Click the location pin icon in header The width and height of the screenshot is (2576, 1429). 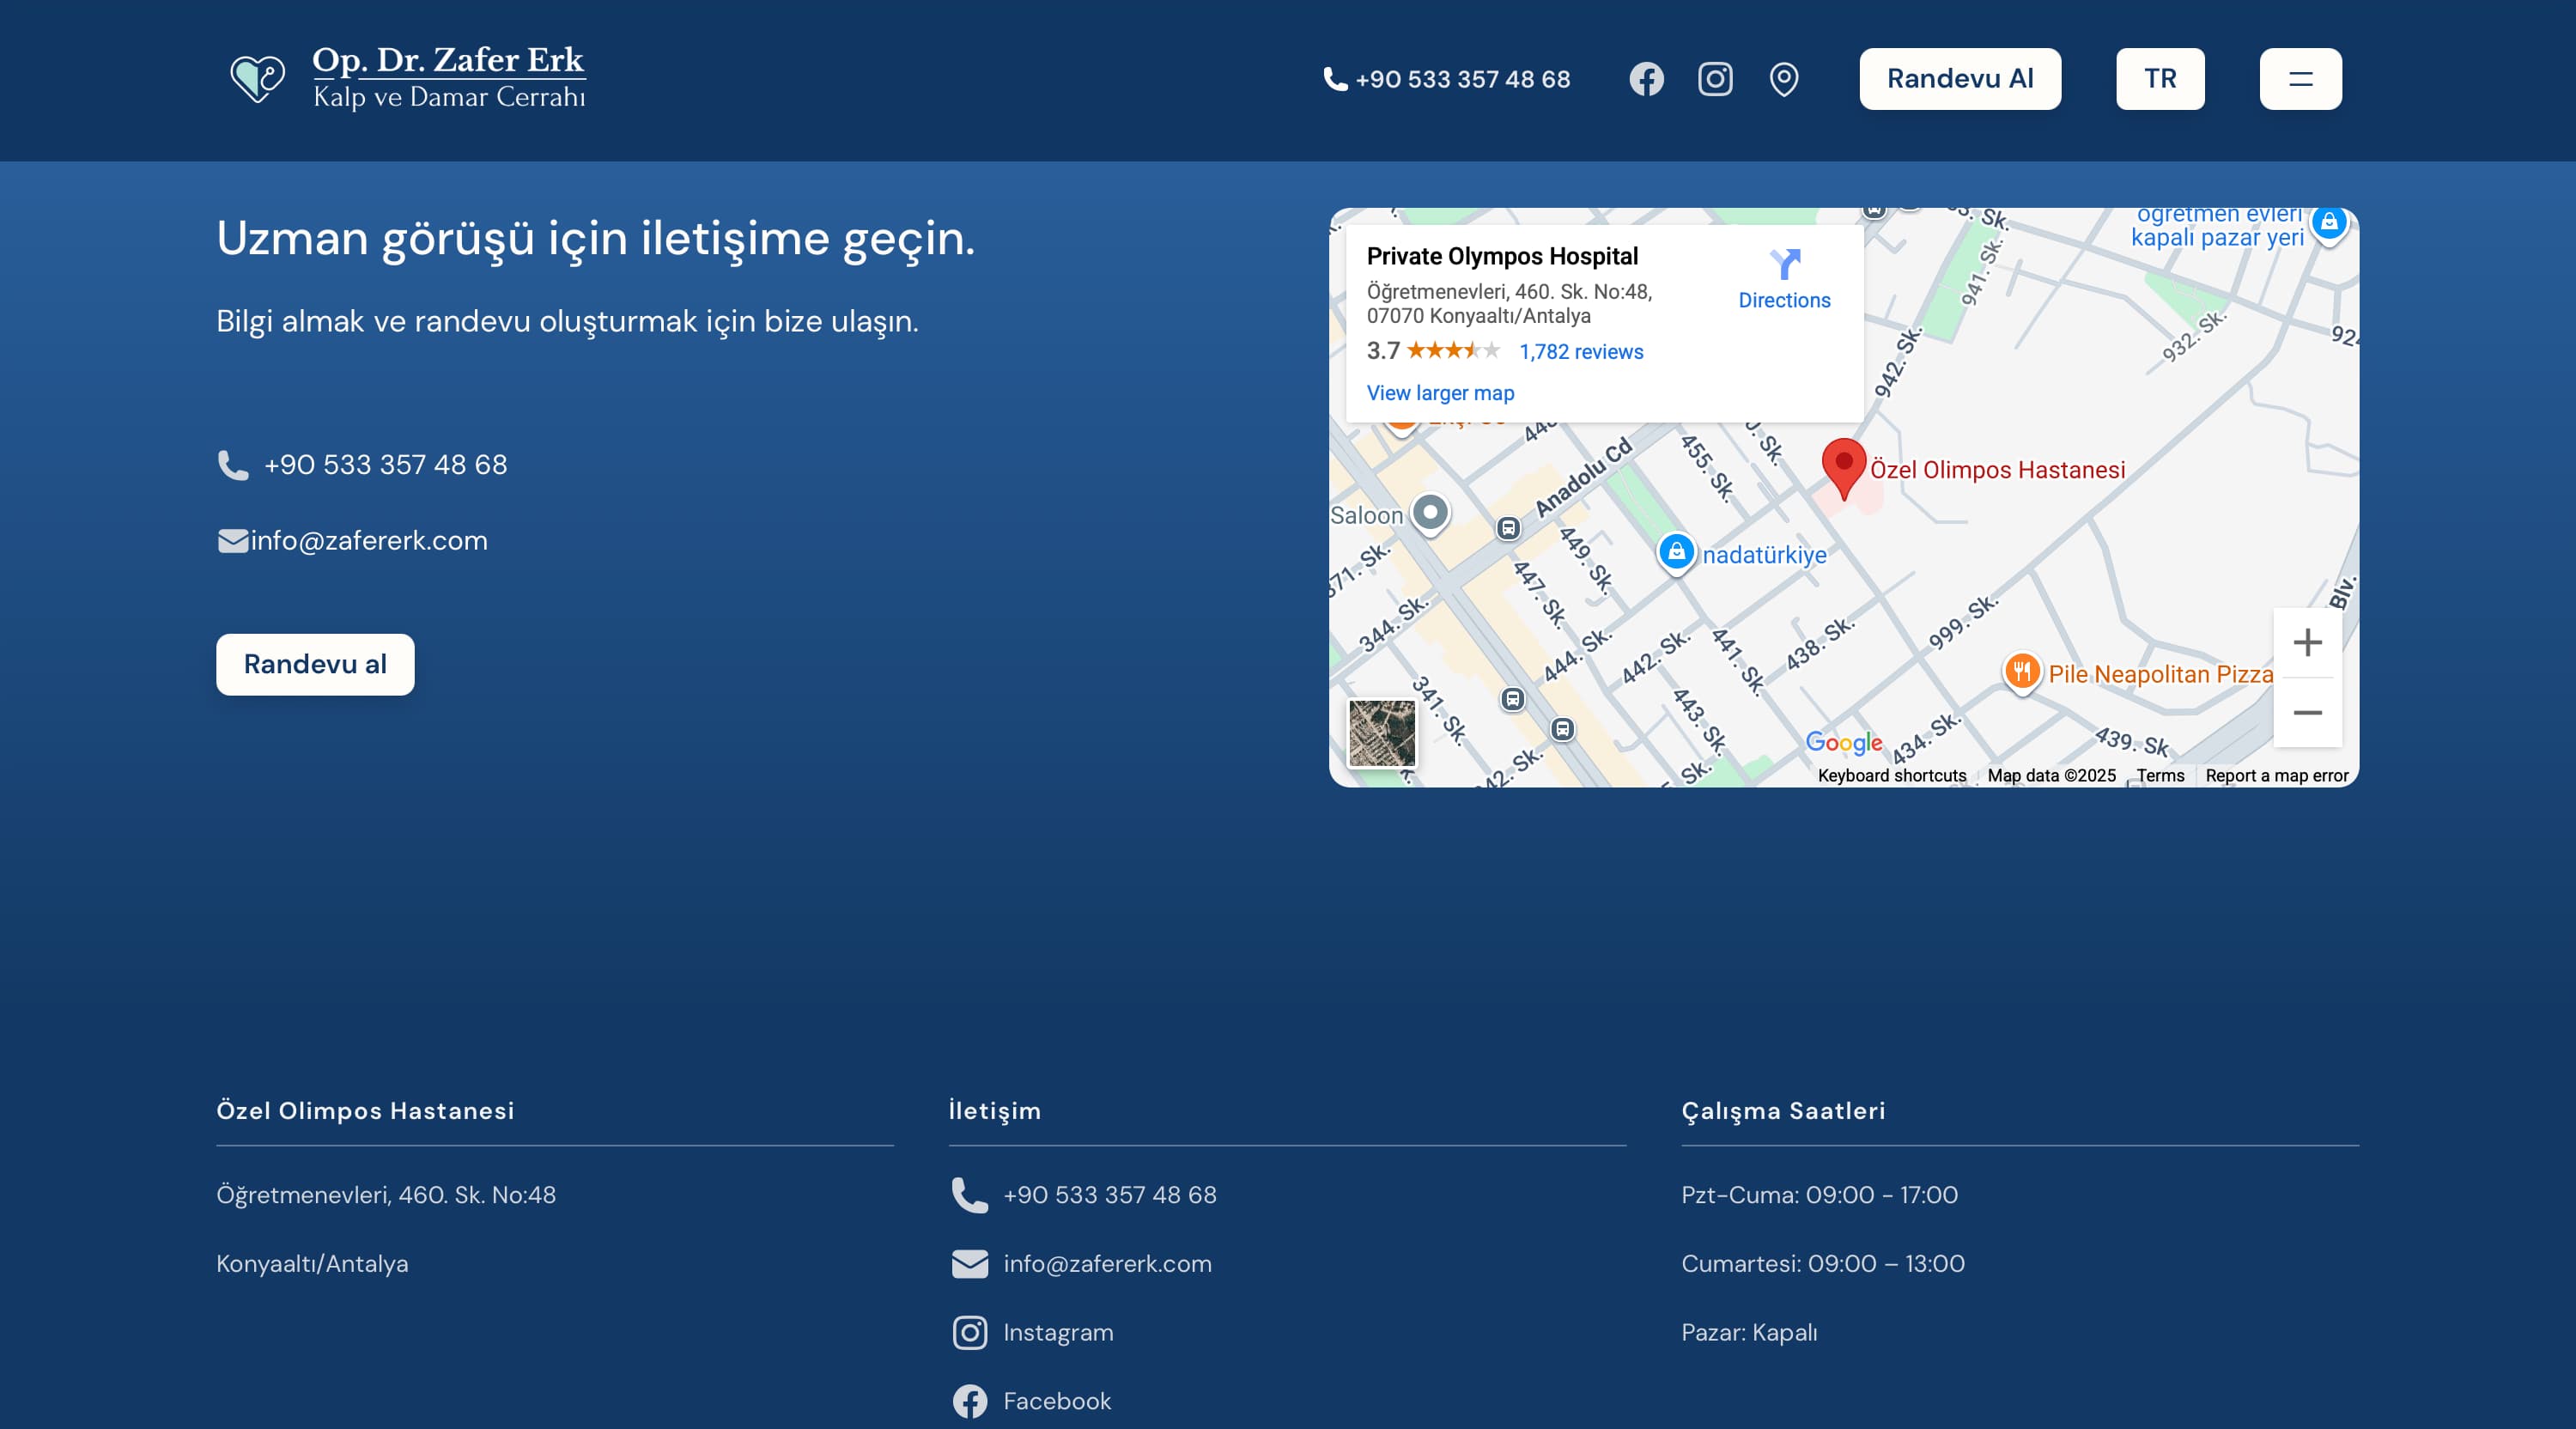click(1783, 79)
